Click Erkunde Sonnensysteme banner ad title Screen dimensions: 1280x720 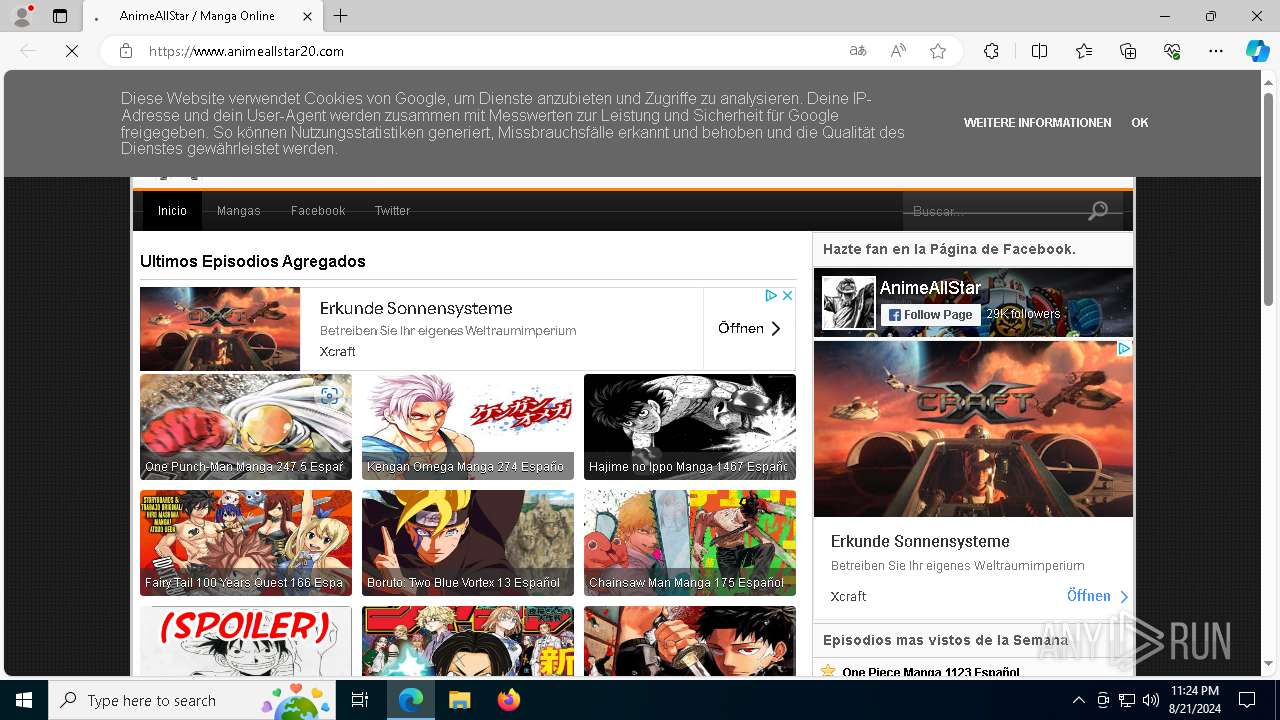(x=416, y=308)
